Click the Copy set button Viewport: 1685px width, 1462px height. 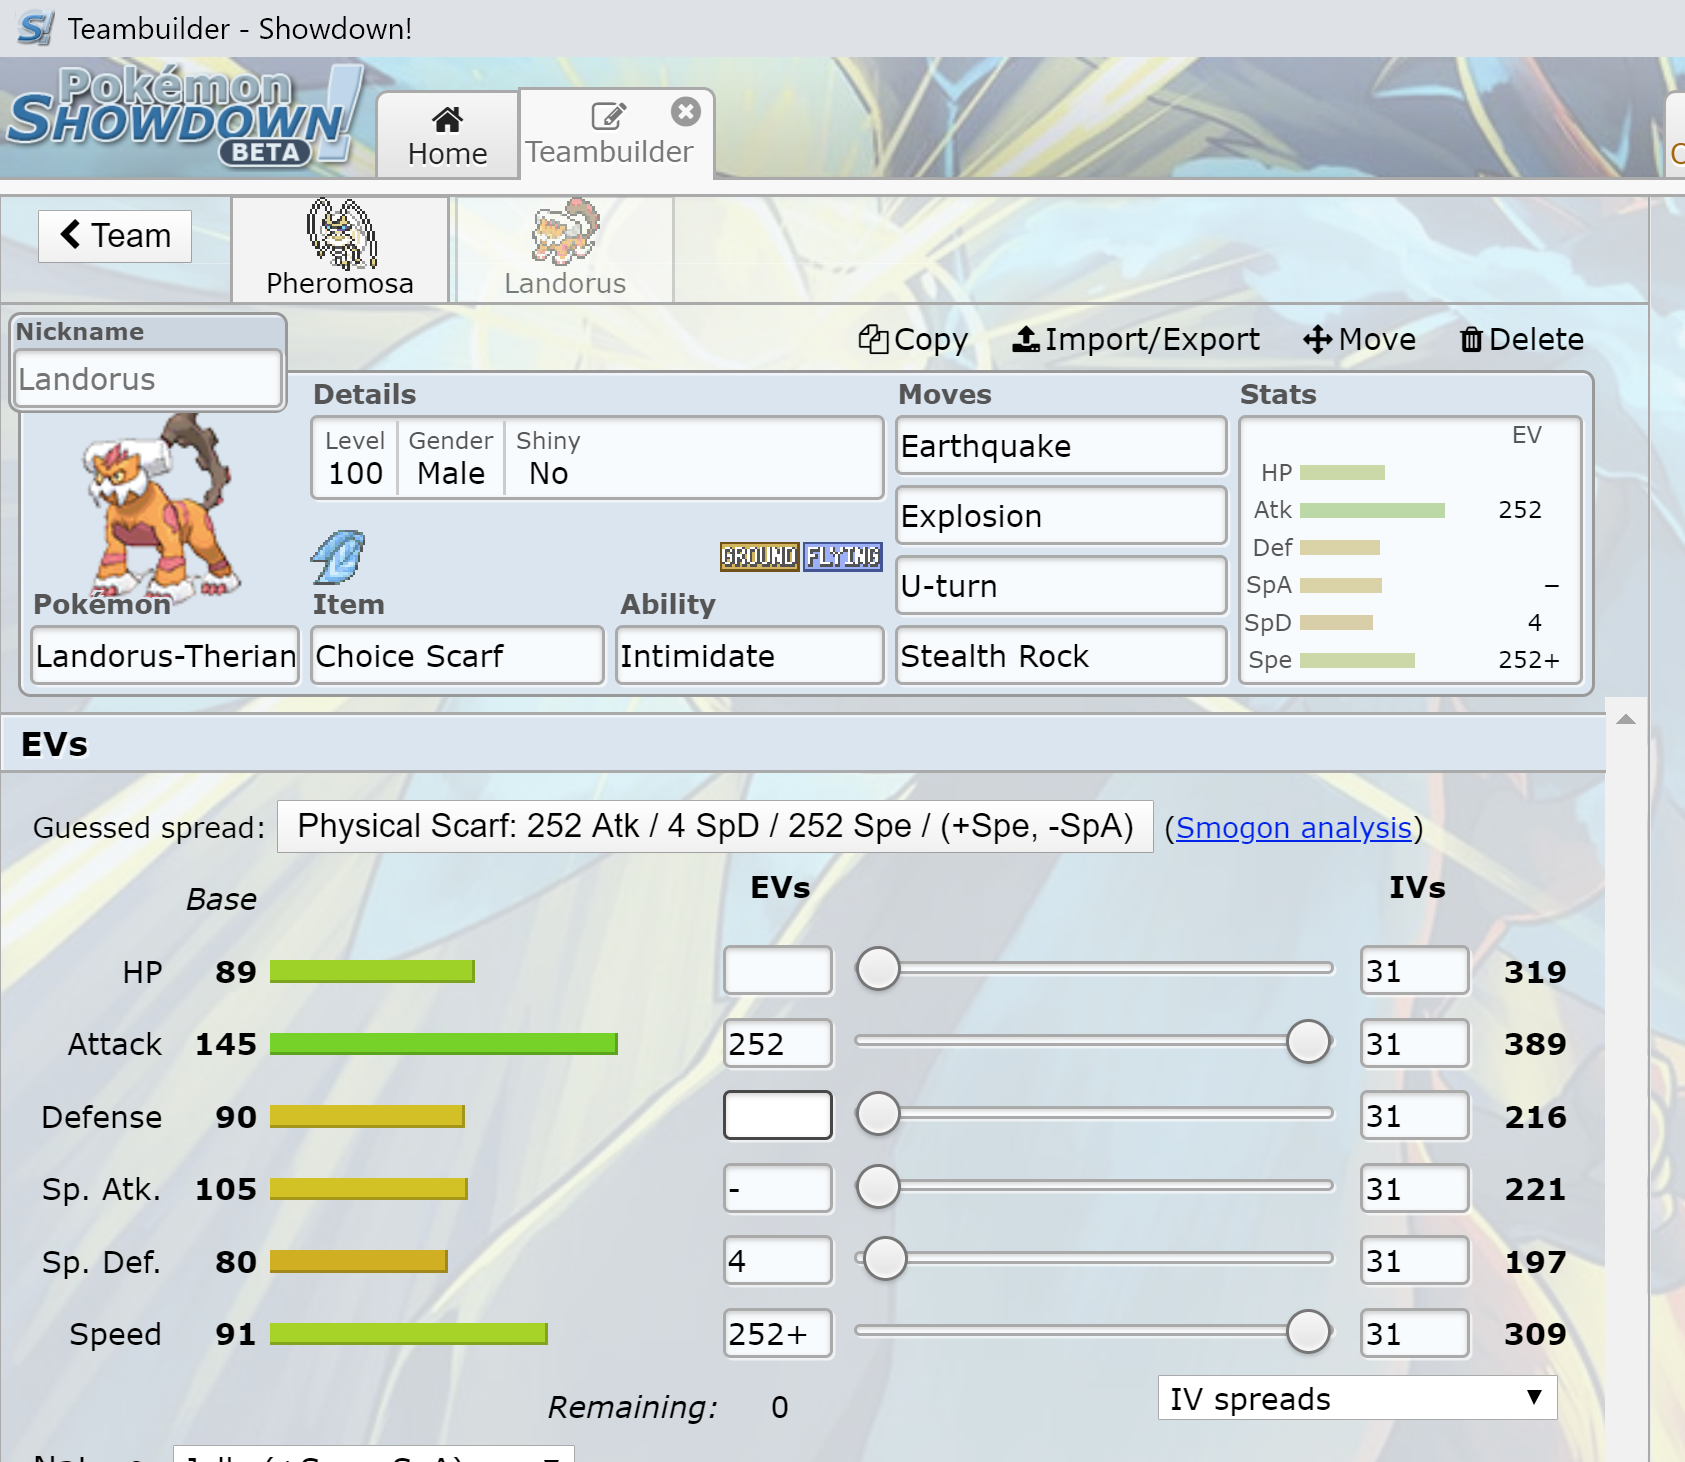913,340
